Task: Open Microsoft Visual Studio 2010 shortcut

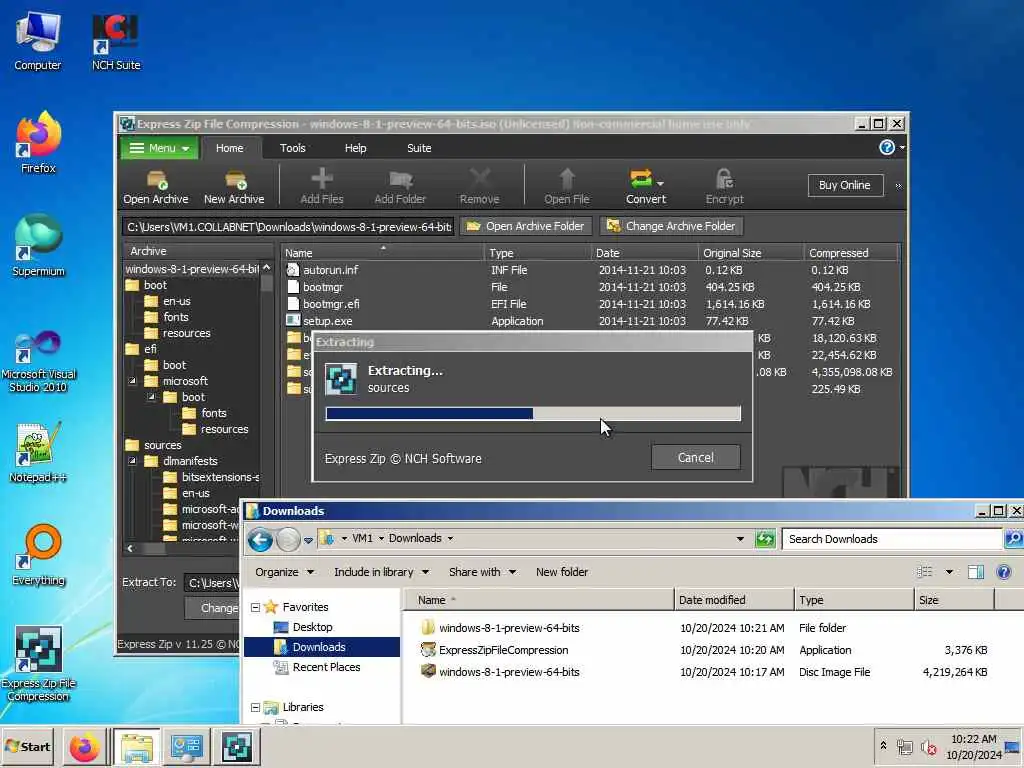Action: [38, 361]
